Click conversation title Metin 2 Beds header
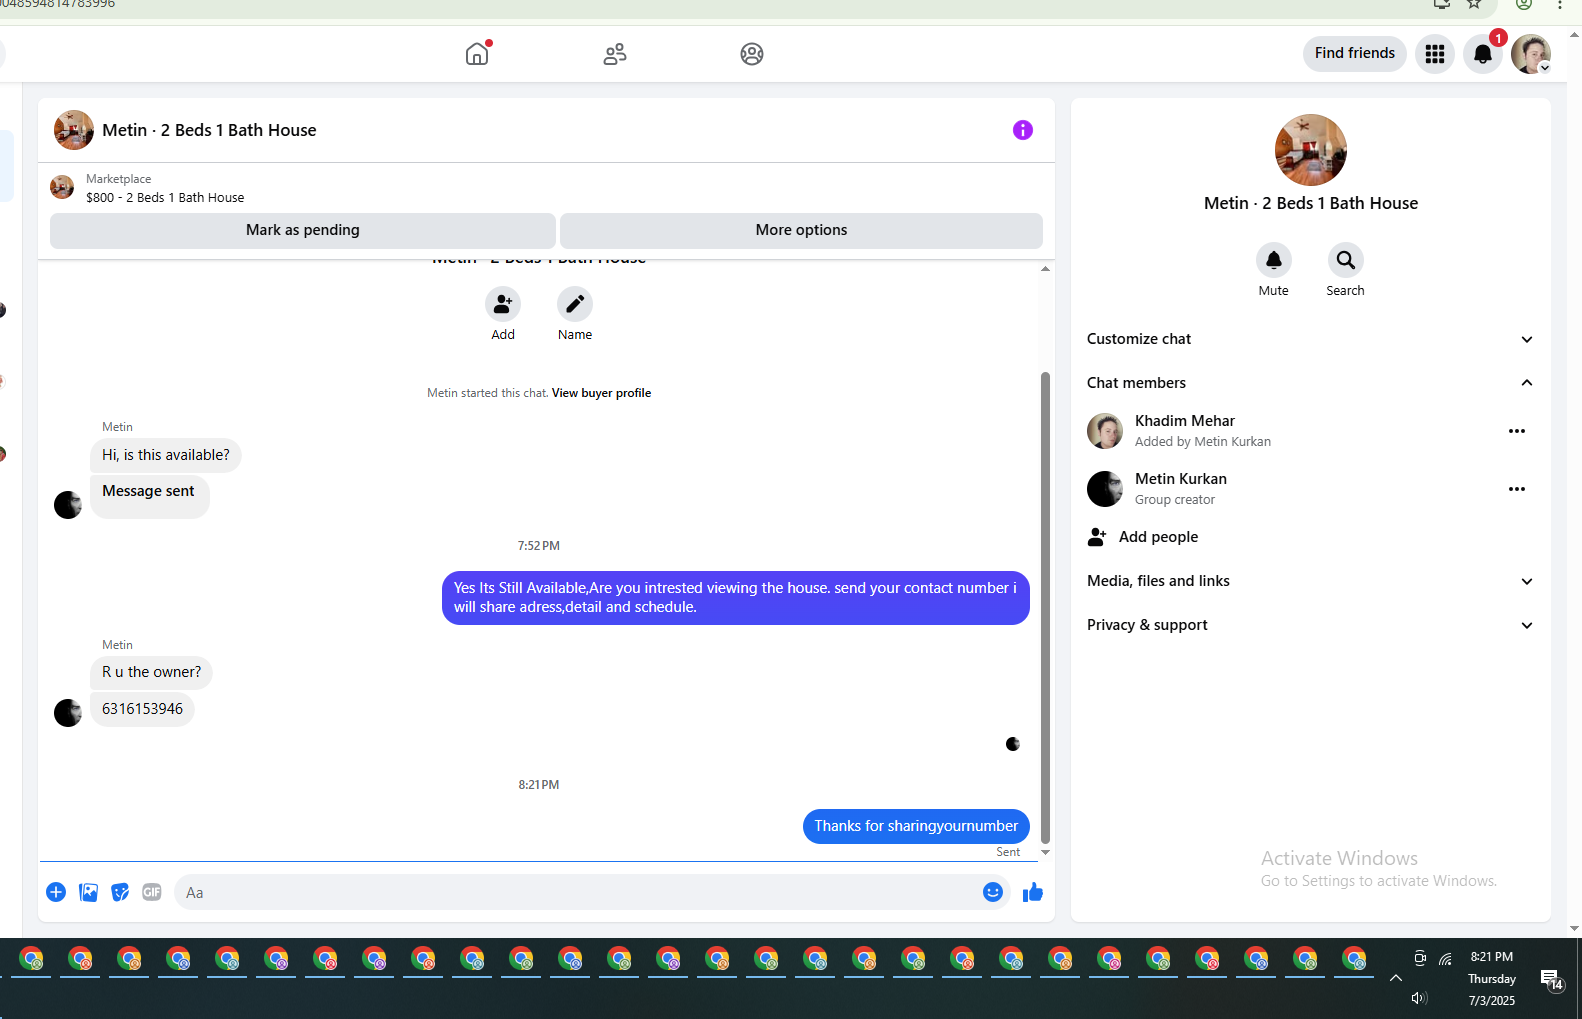Screen dimensions: 1582x1019 209,130
